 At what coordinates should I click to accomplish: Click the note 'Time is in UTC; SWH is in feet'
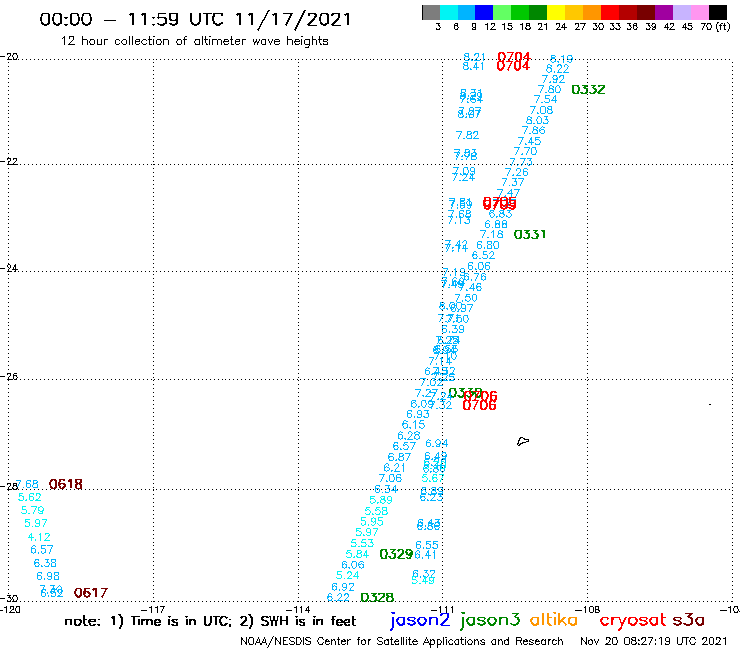tap(210, 621)
